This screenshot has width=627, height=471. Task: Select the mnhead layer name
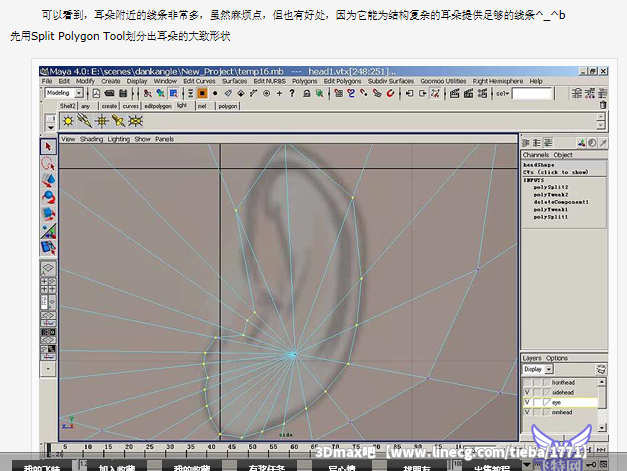(x=562, y=412)
